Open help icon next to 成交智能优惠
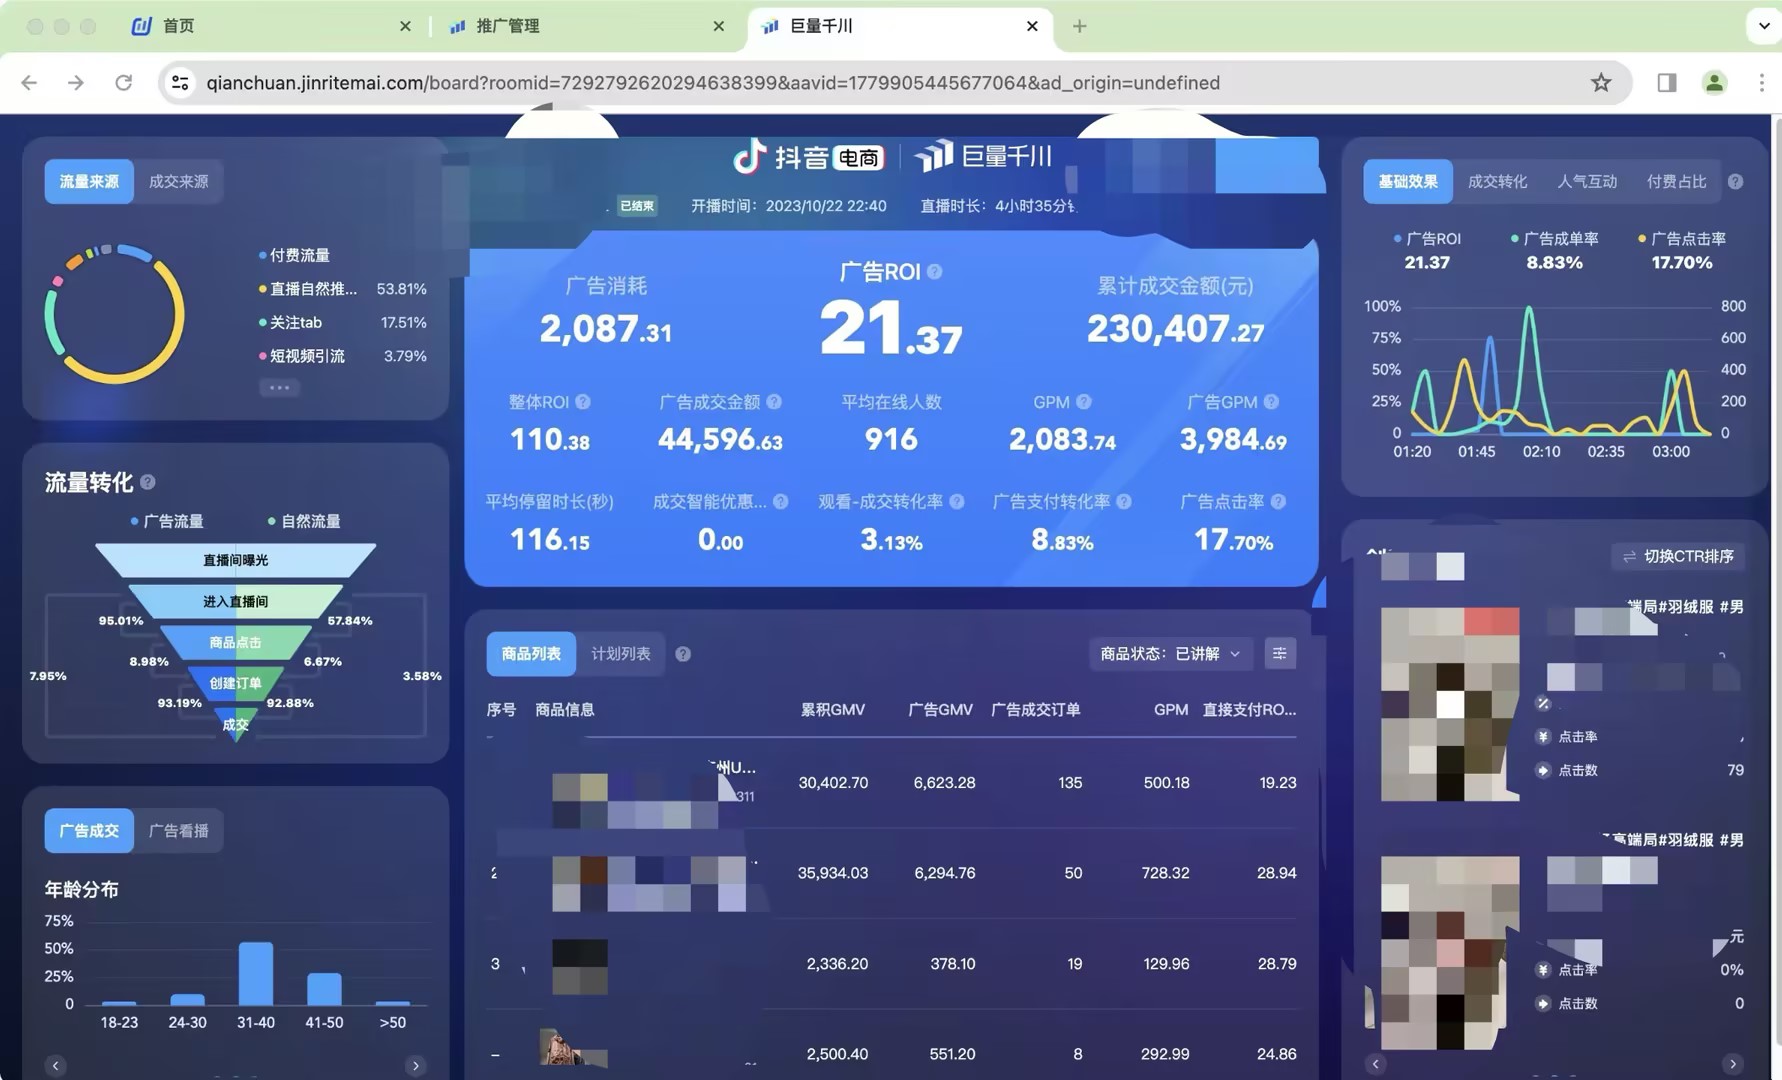Screen dimensions: 1782x1080 click(781, 502)
